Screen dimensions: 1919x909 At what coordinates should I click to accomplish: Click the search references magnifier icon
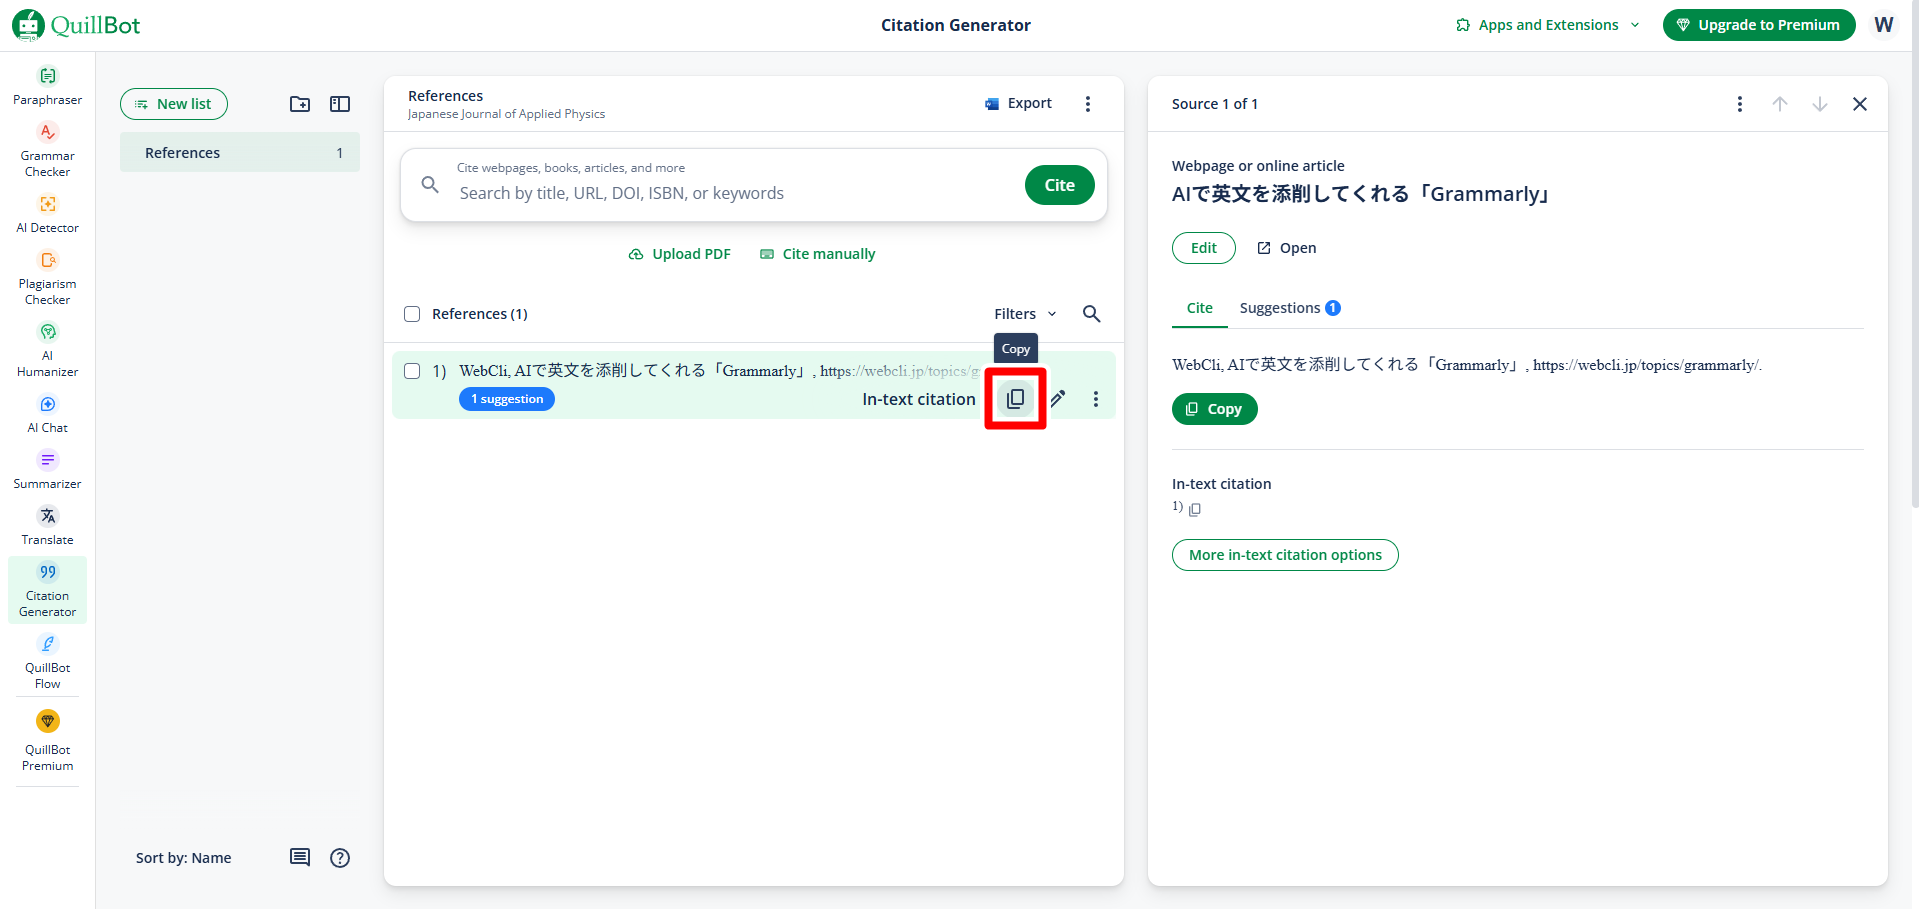(x=1092, y=314)
